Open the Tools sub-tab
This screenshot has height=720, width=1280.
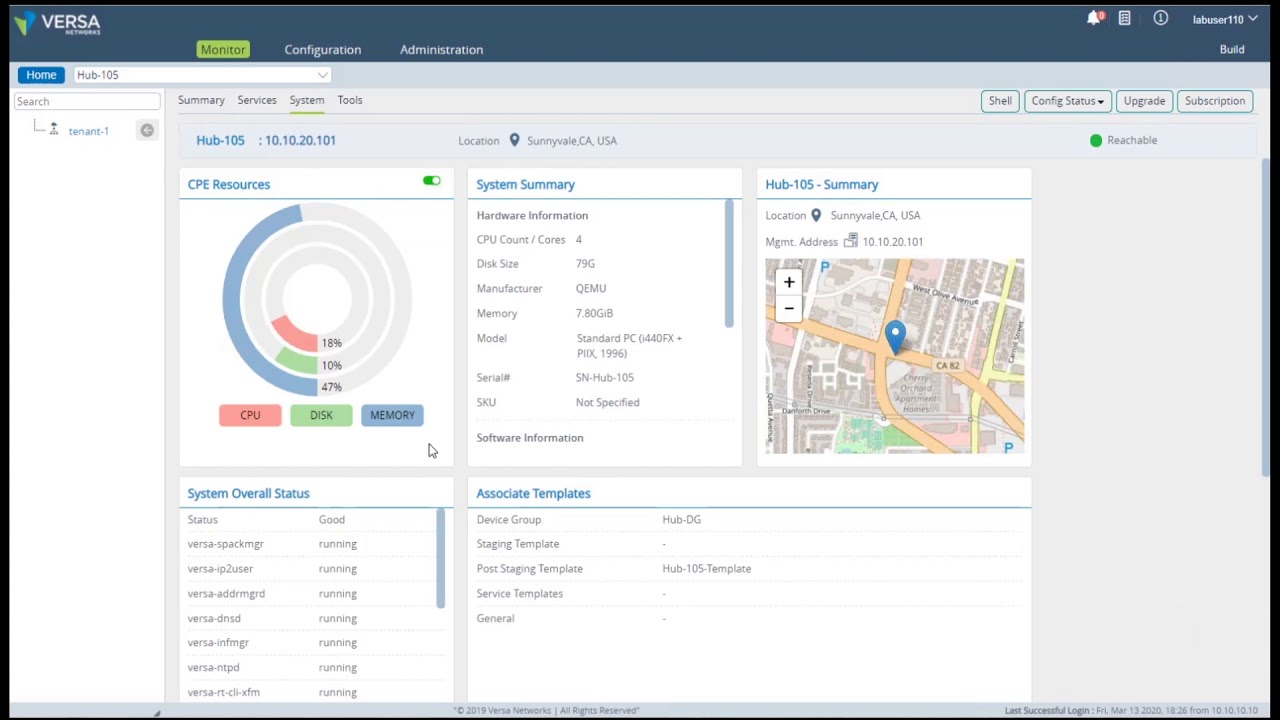(x=350, y=100)
